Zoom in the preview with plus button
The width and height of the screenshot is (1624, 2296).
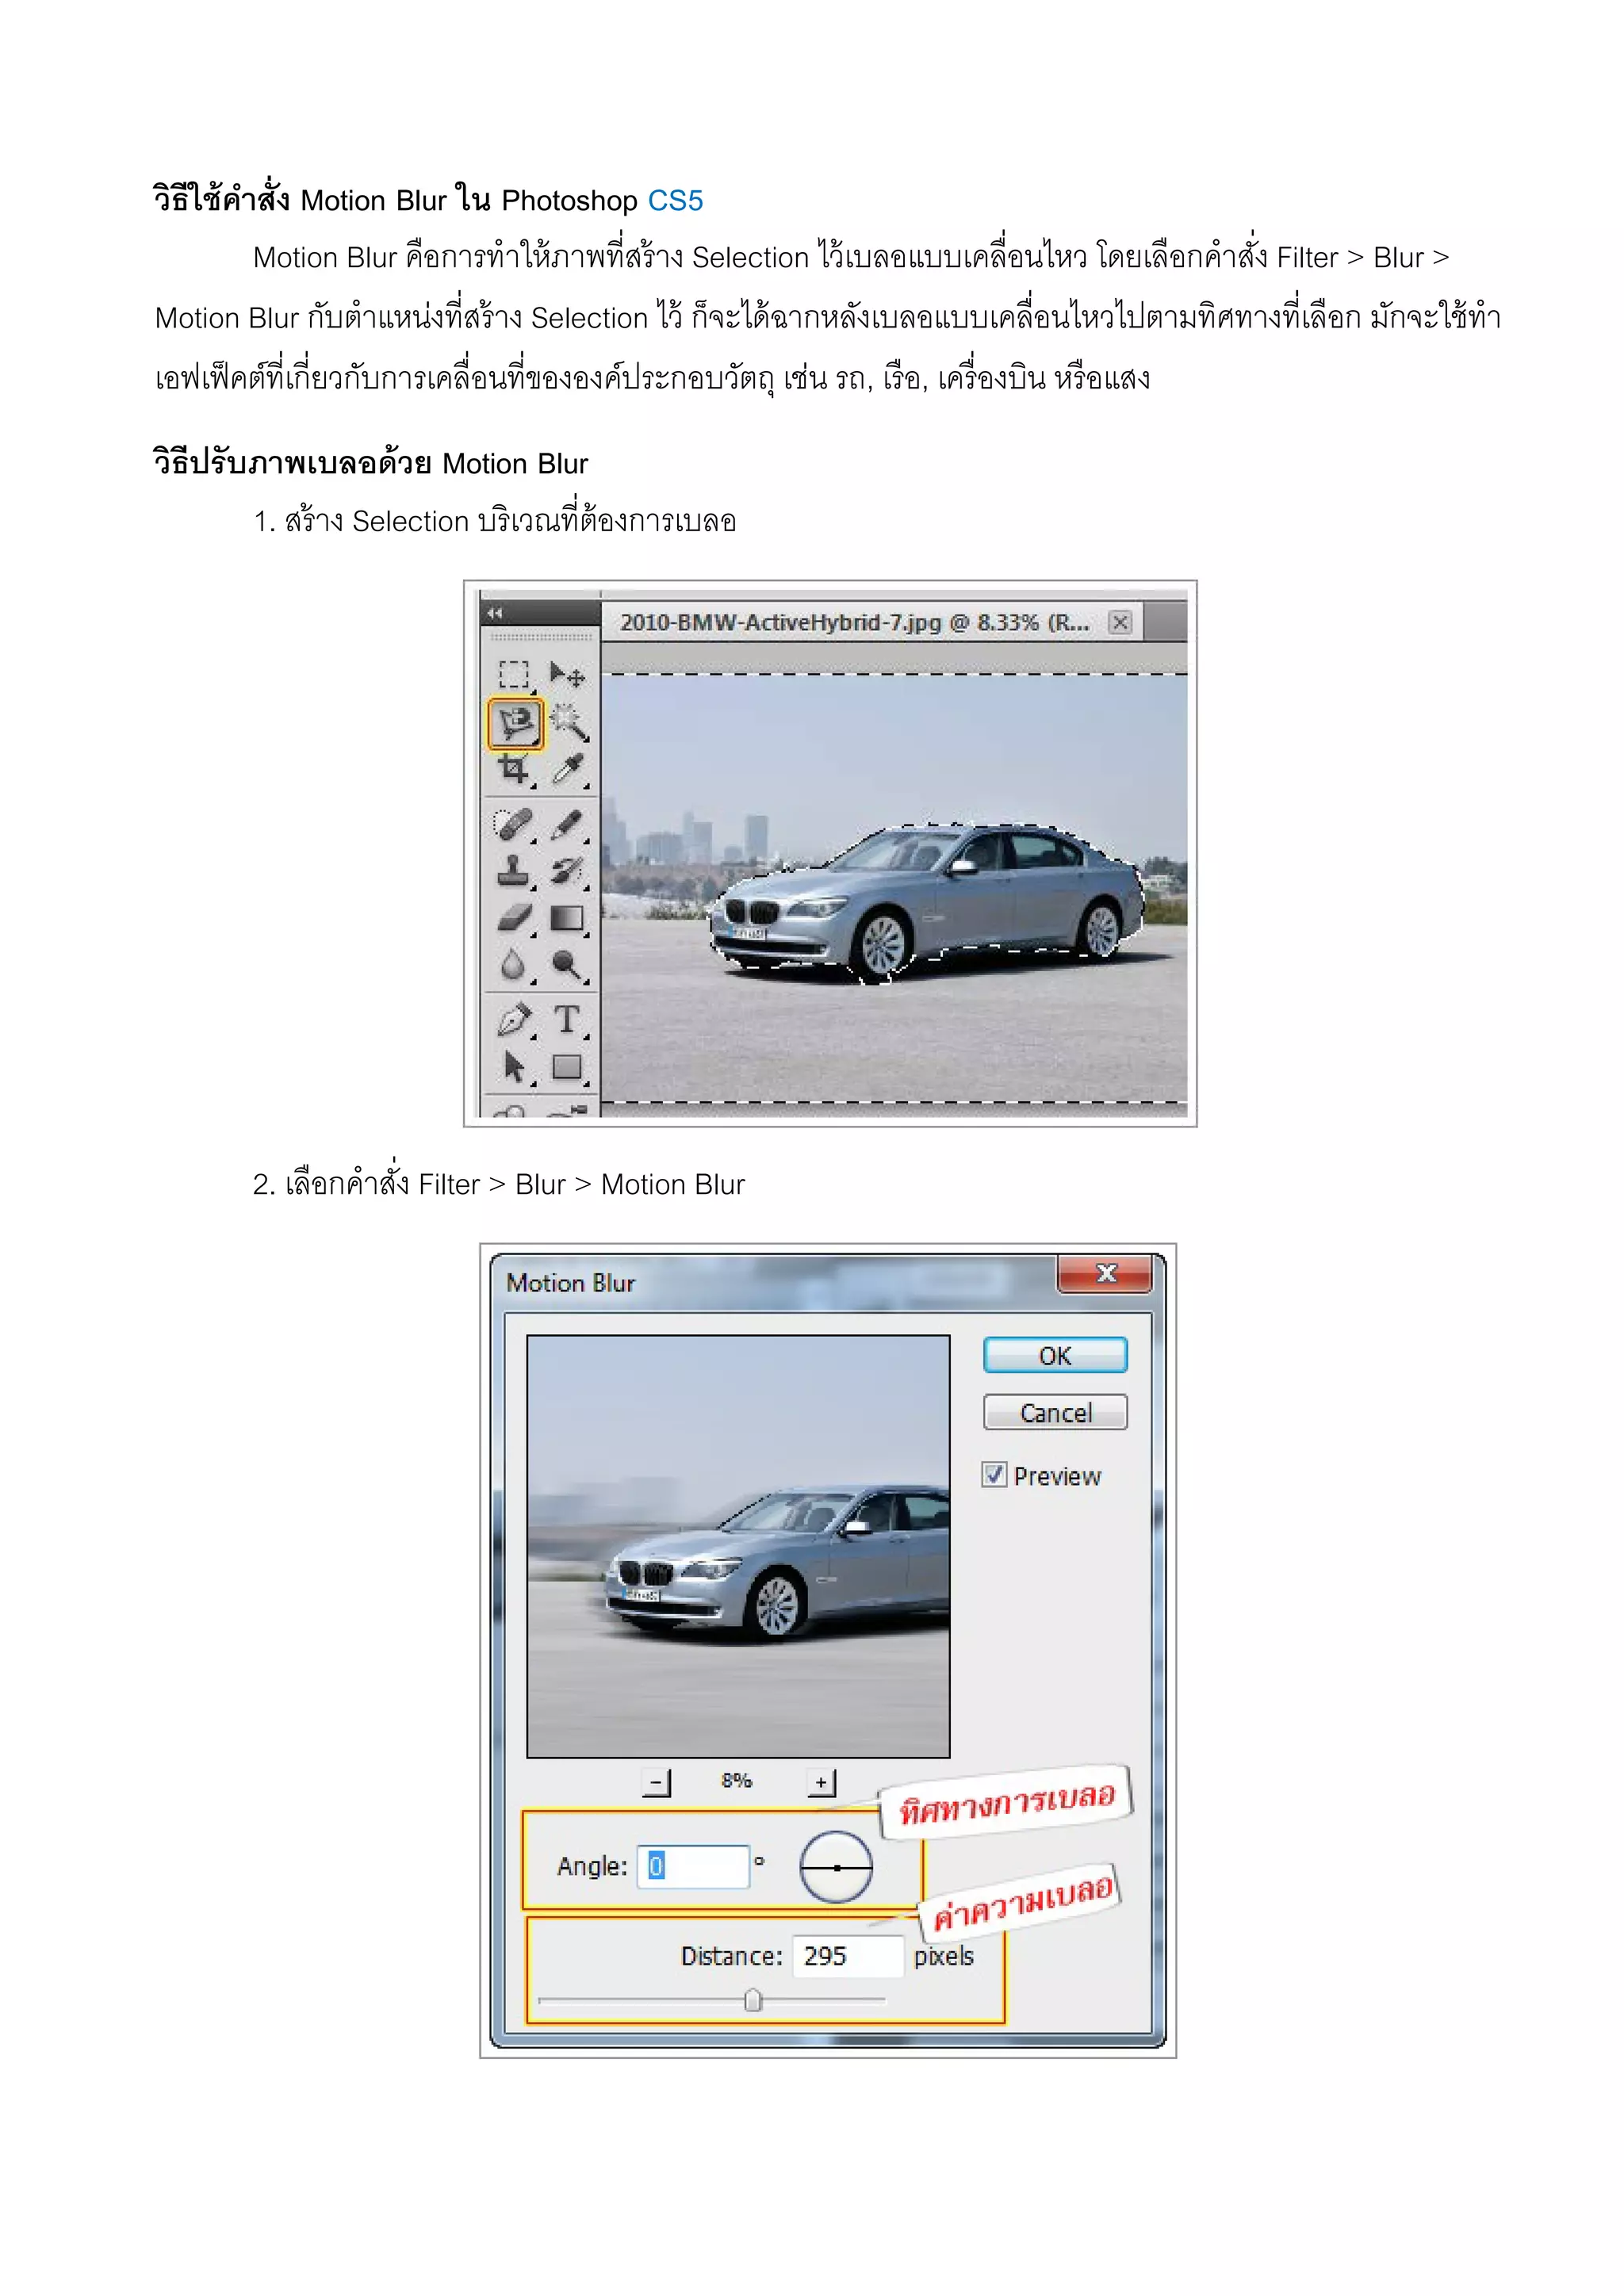pyautogui.click(x=821, y=1782)
